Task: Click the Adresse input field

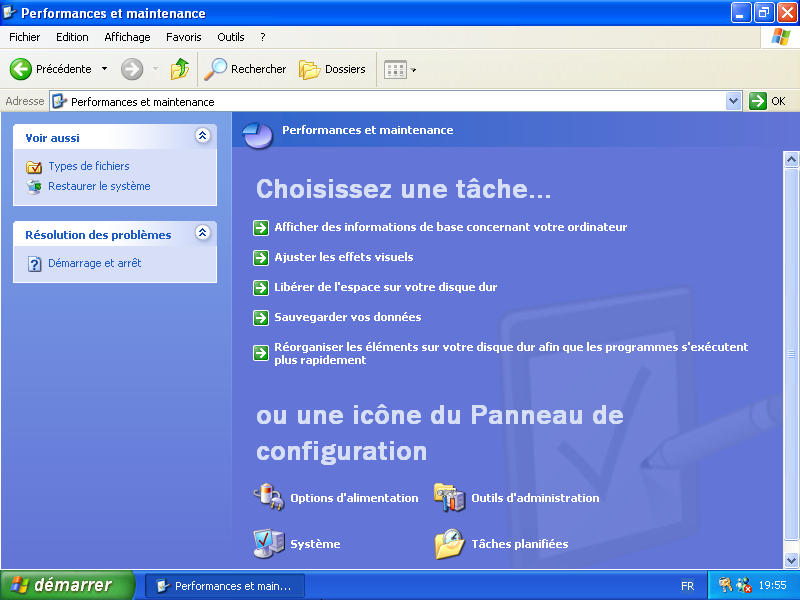Action: tap(395, 101)
